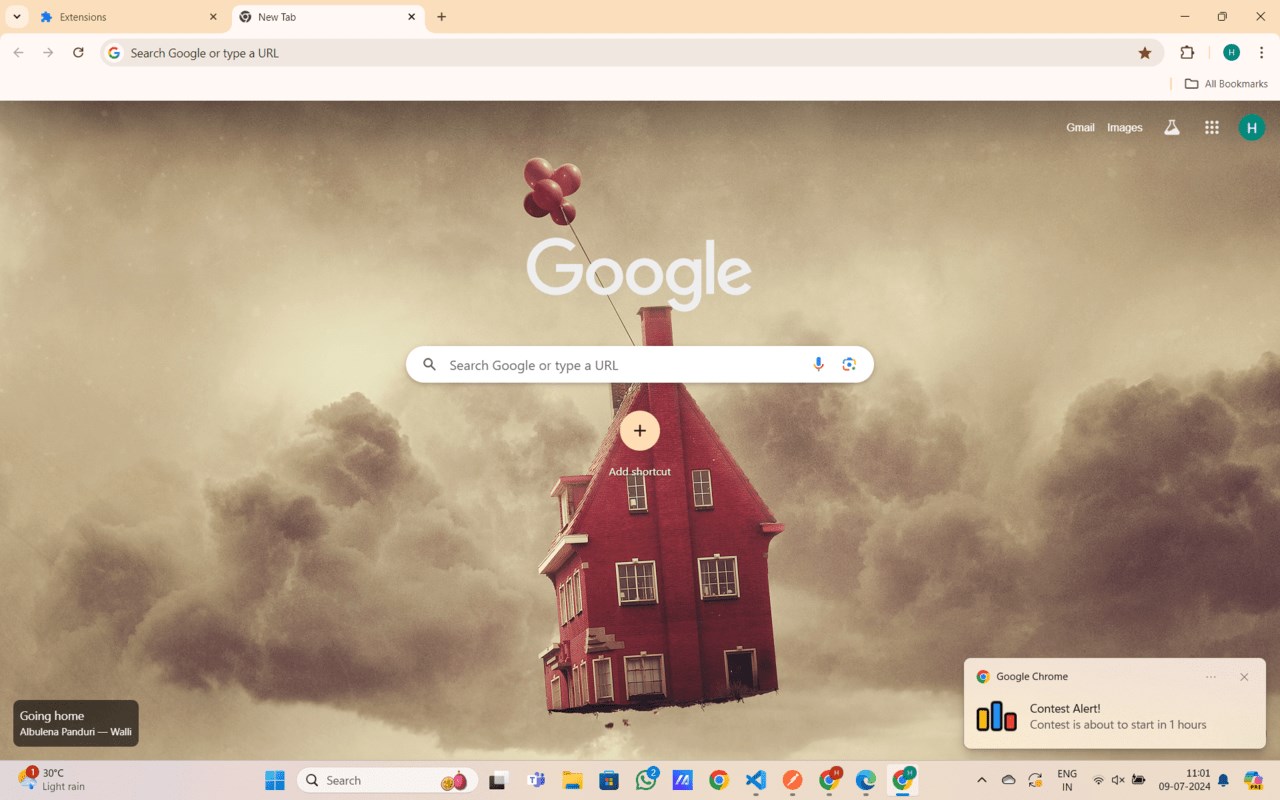Image resolution: width=1280 pixels, height=800 pixels.
Task: Switch ENG IN input language
Action: pyautogui.click(x=1067, y=780)
